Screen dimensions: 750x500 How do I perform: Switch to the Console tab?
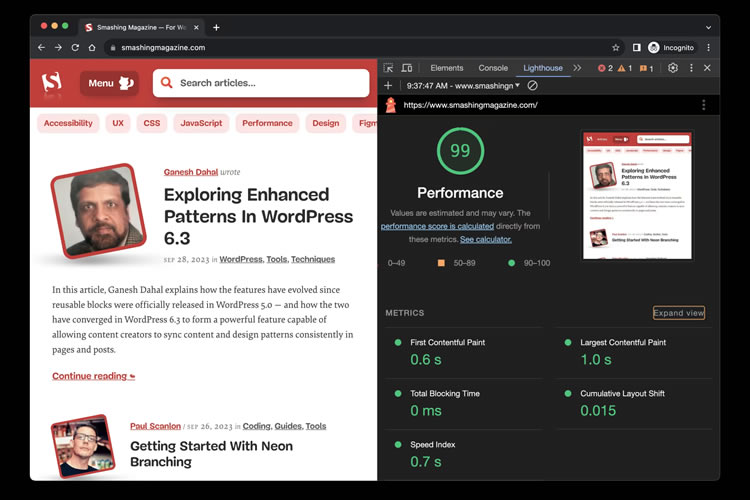tap(493, 68)
